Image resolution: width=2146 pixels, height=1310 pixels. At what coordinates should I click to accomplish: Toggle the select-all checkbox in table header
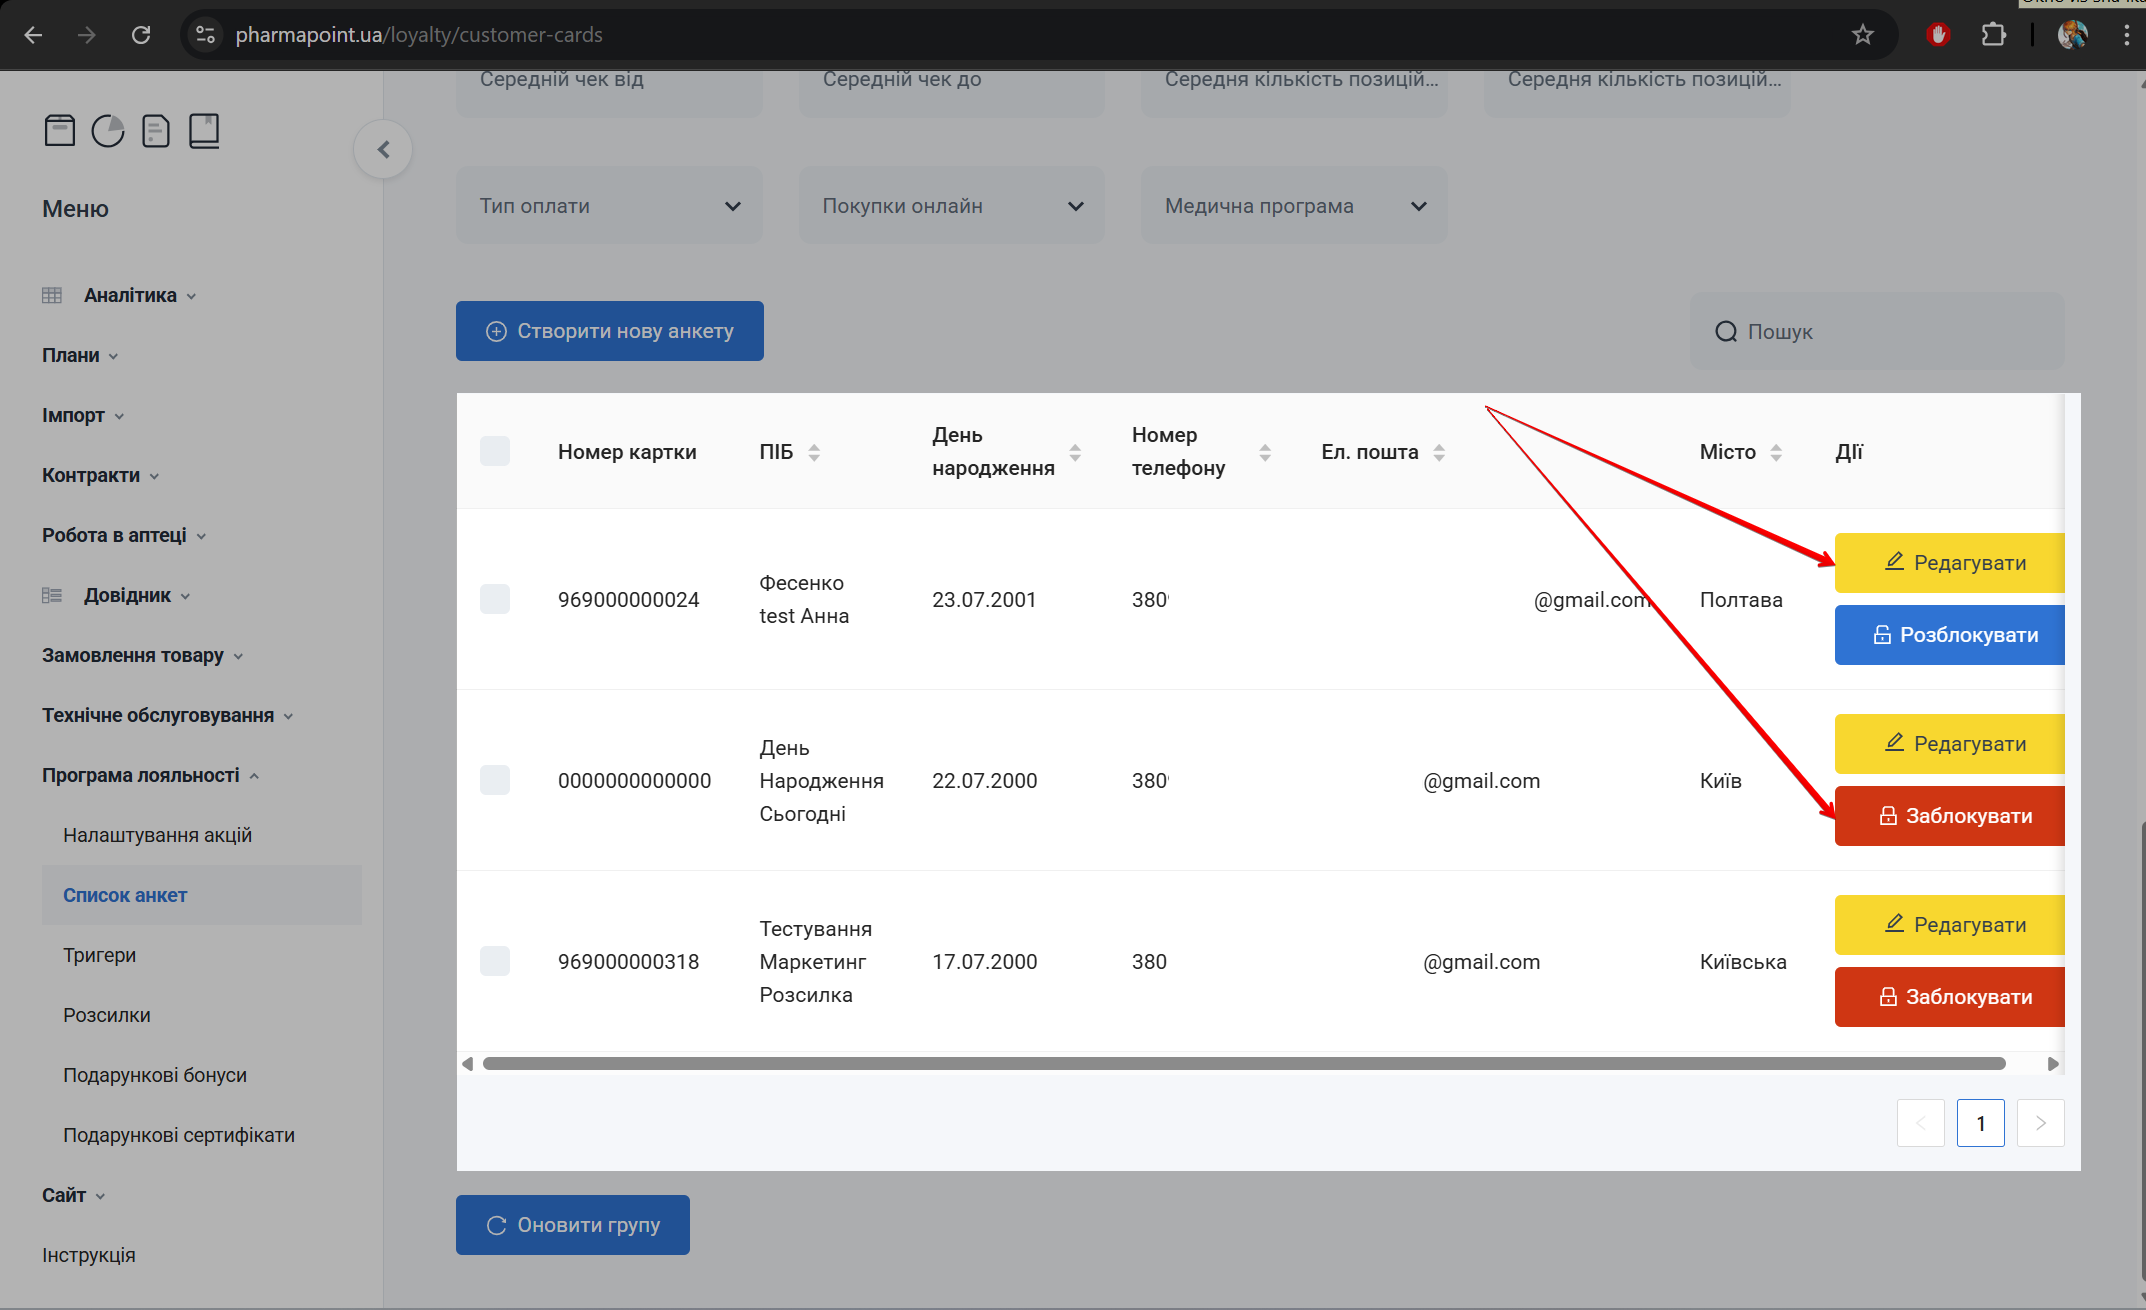pos(495,451)
